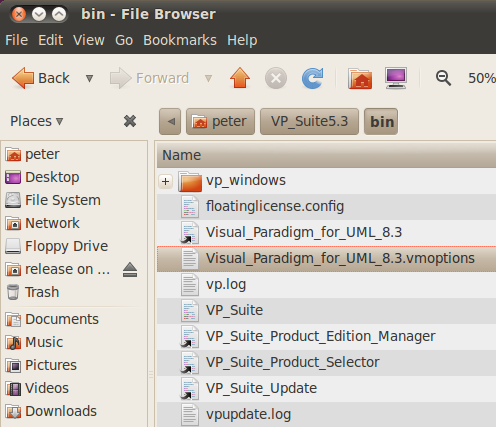Select the bin path bar button
Screen dimensions: 496x427
click(381, 121)
